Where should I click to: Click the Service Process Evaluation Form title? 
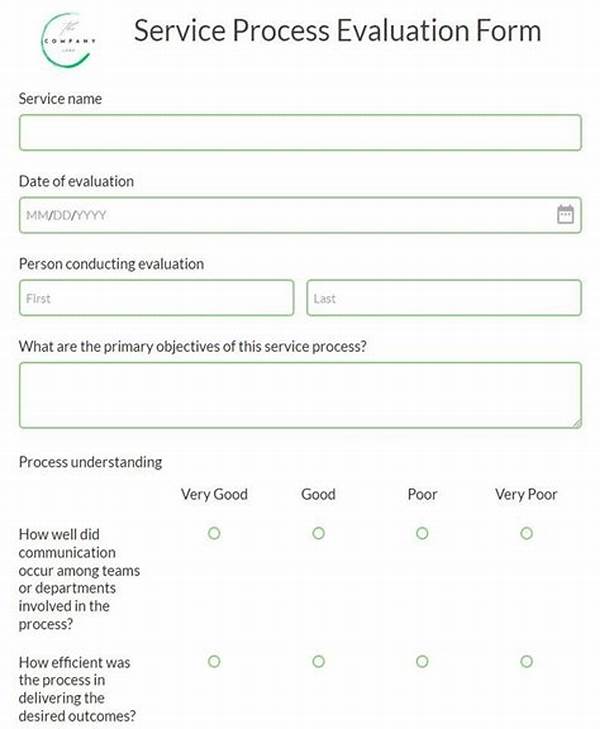(x=337, y=30)
